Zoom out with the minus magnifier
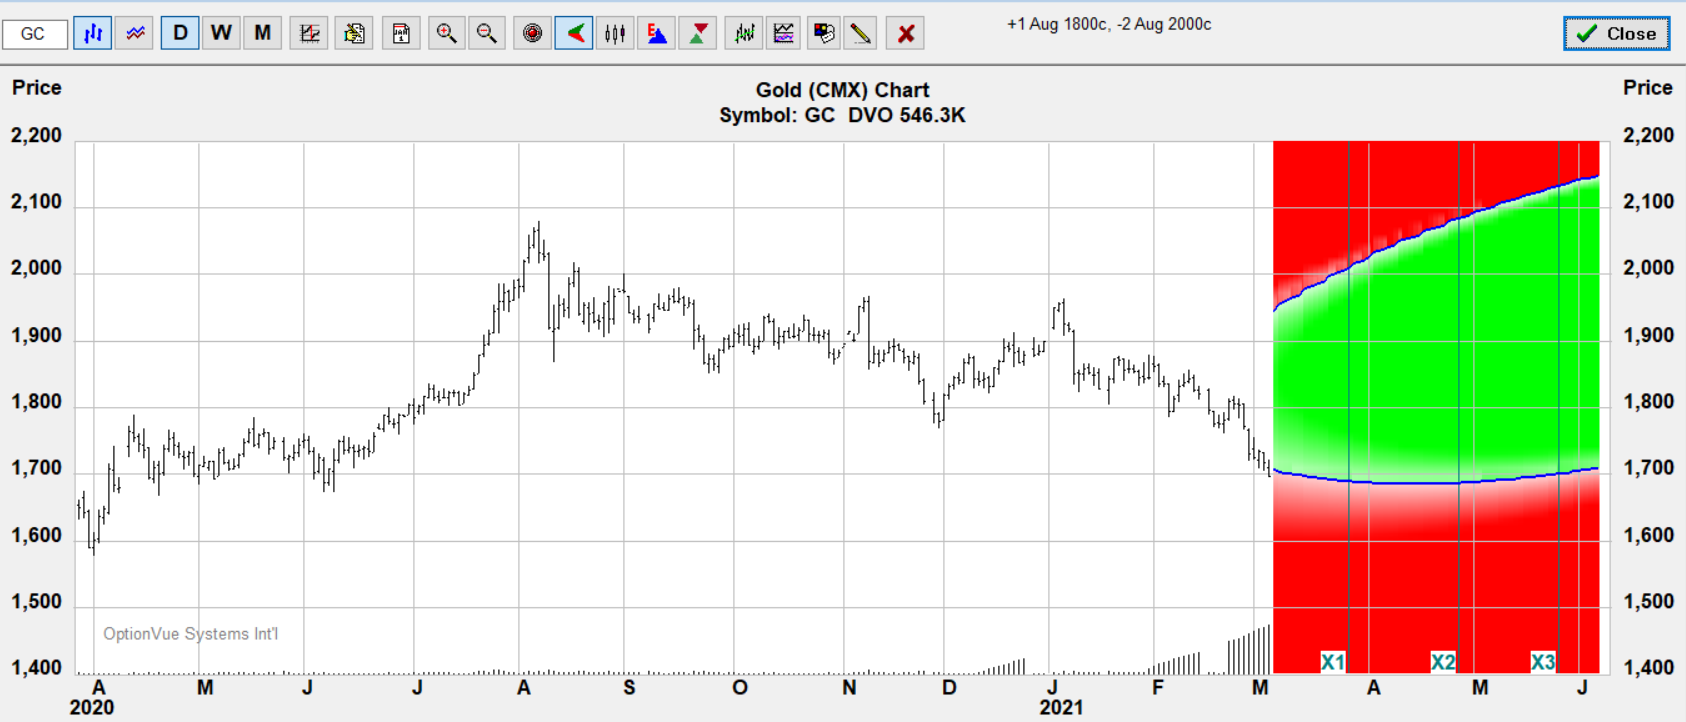This screenshot has width=1686, height=722. pos(487,33)
